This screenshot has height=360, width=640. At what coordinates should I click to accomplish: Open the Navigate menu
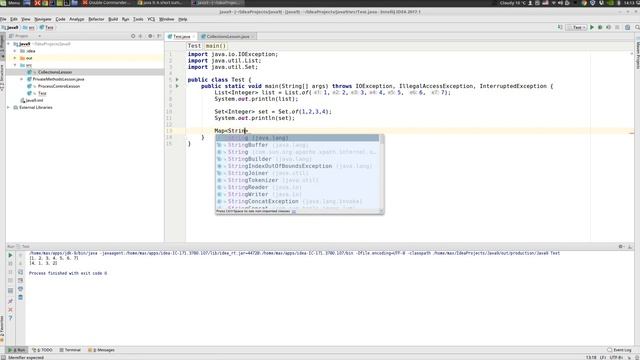coord(42,19)
